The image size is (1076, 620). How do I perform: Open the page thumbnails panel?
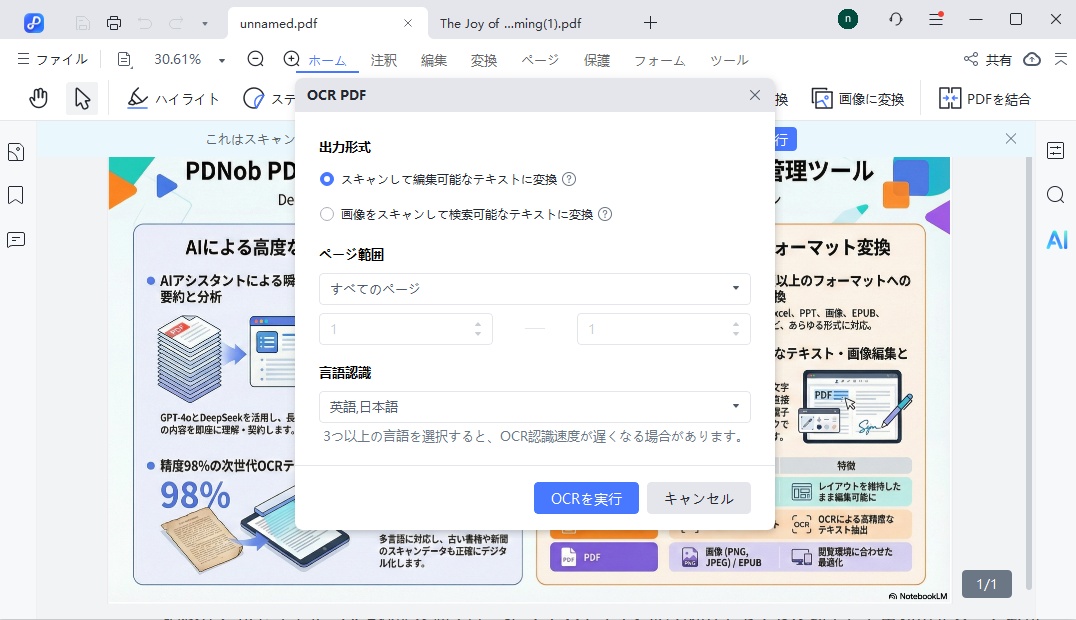point(15,152)
